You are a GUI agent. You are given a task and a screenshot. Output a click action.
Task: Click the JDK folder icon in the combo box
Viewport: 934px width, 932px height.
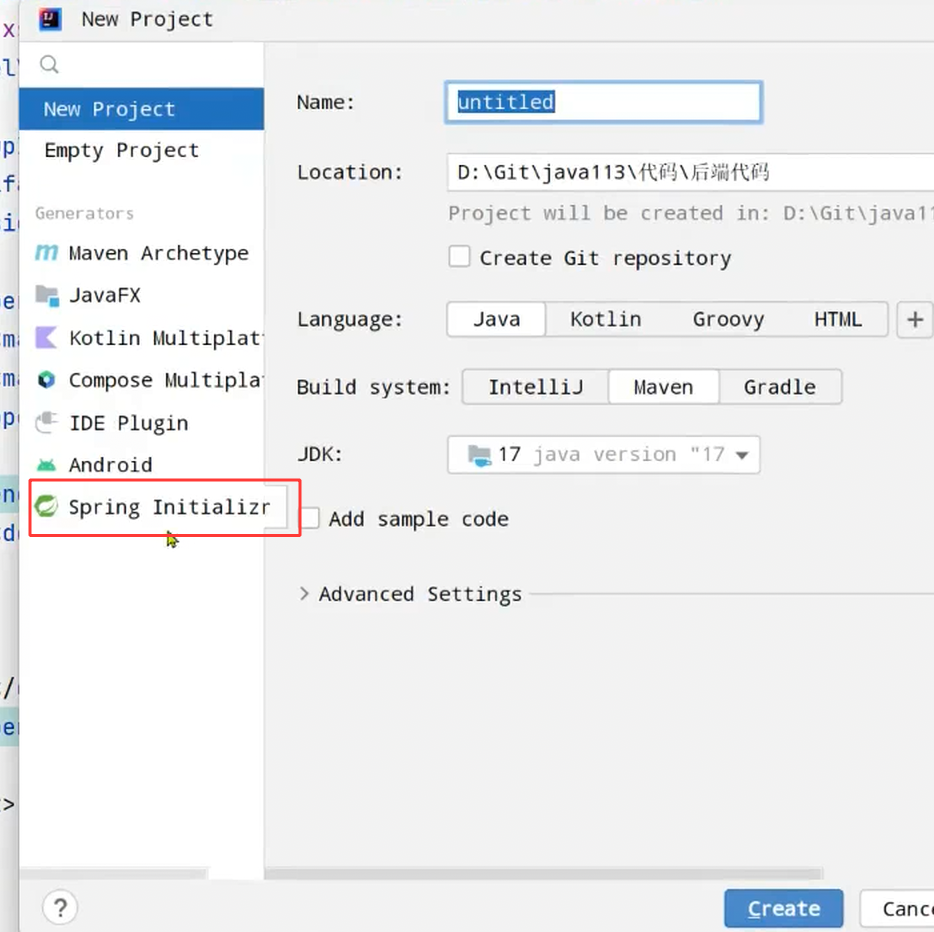coord(479,455)
